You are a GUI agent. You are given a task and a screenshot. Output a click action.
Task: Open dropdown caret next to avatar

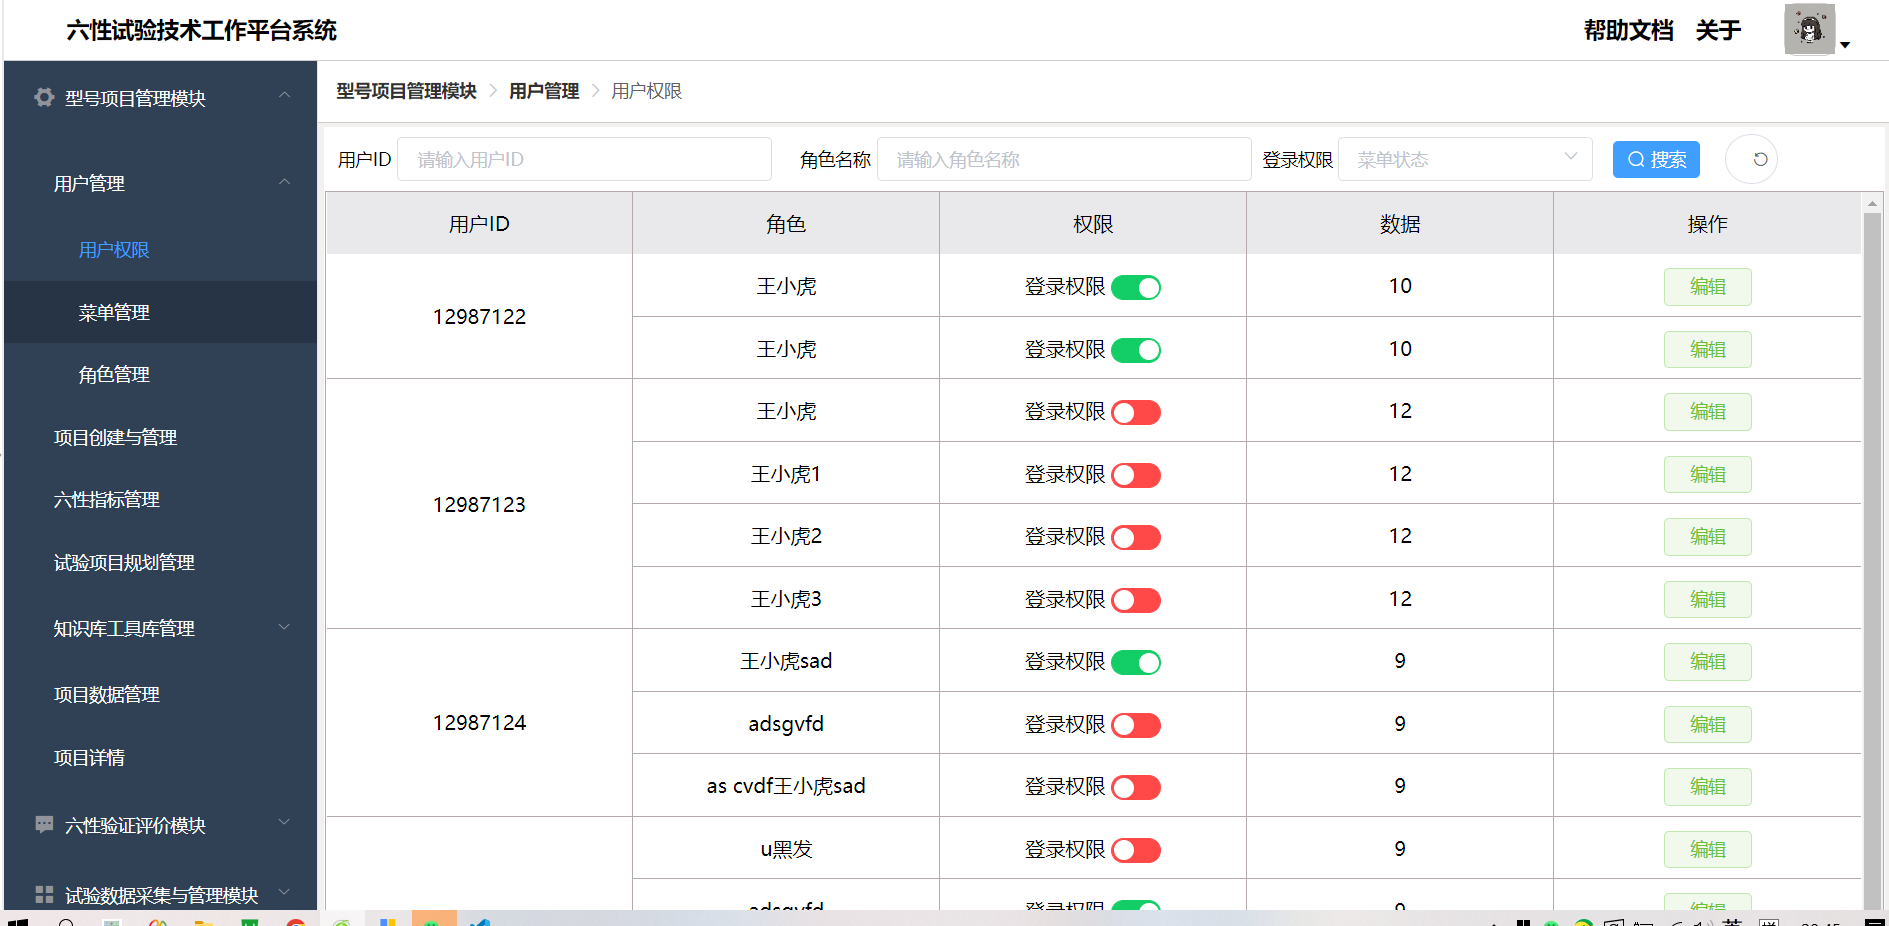1845,45
